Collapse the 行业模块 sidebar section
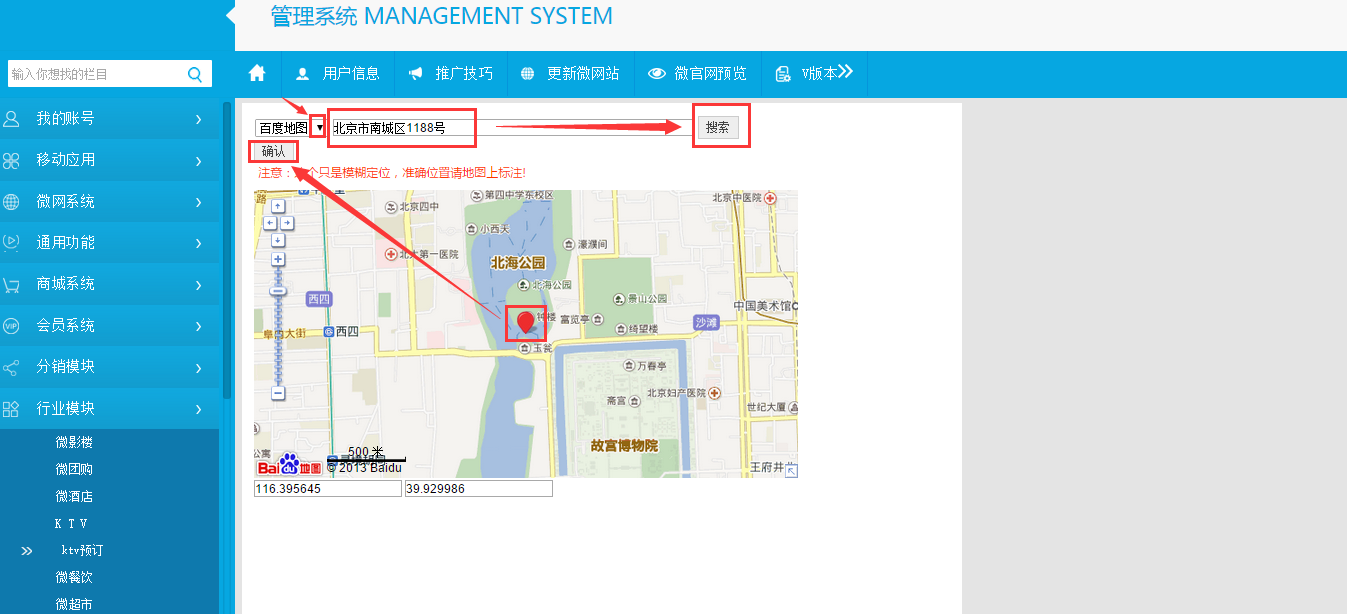Screen dimensions: 1347x614 coord(109,408)
